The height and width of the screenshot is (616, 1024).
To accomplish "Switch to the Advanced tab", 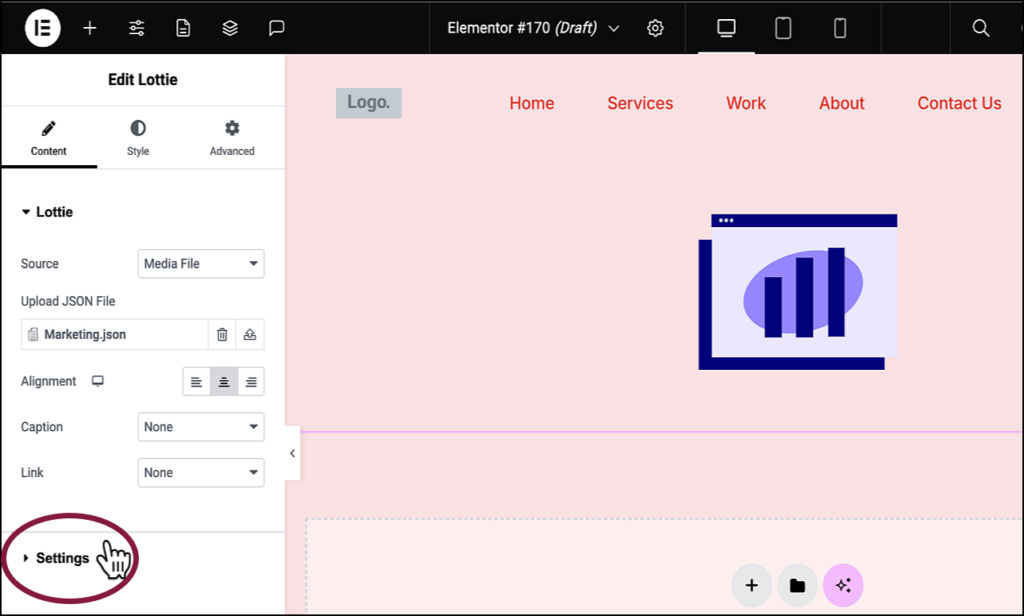I will coord(231,137).
